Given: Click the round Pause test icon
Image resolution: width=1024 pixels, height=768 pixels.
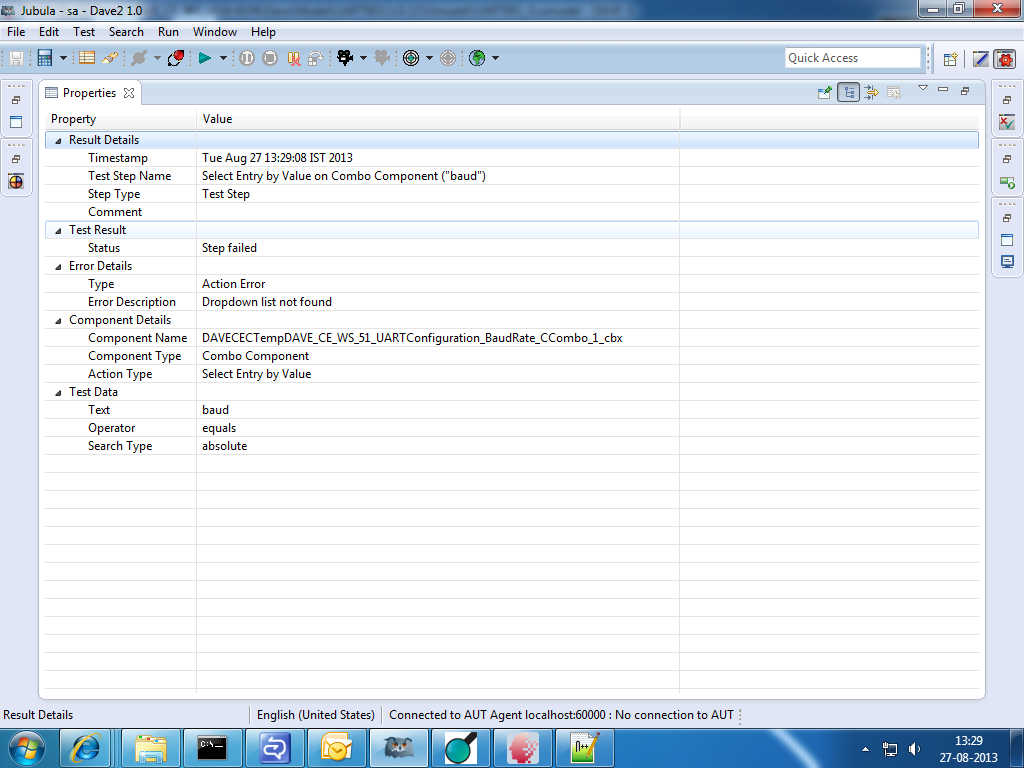Looking at the screenshot, I should 247,58.
